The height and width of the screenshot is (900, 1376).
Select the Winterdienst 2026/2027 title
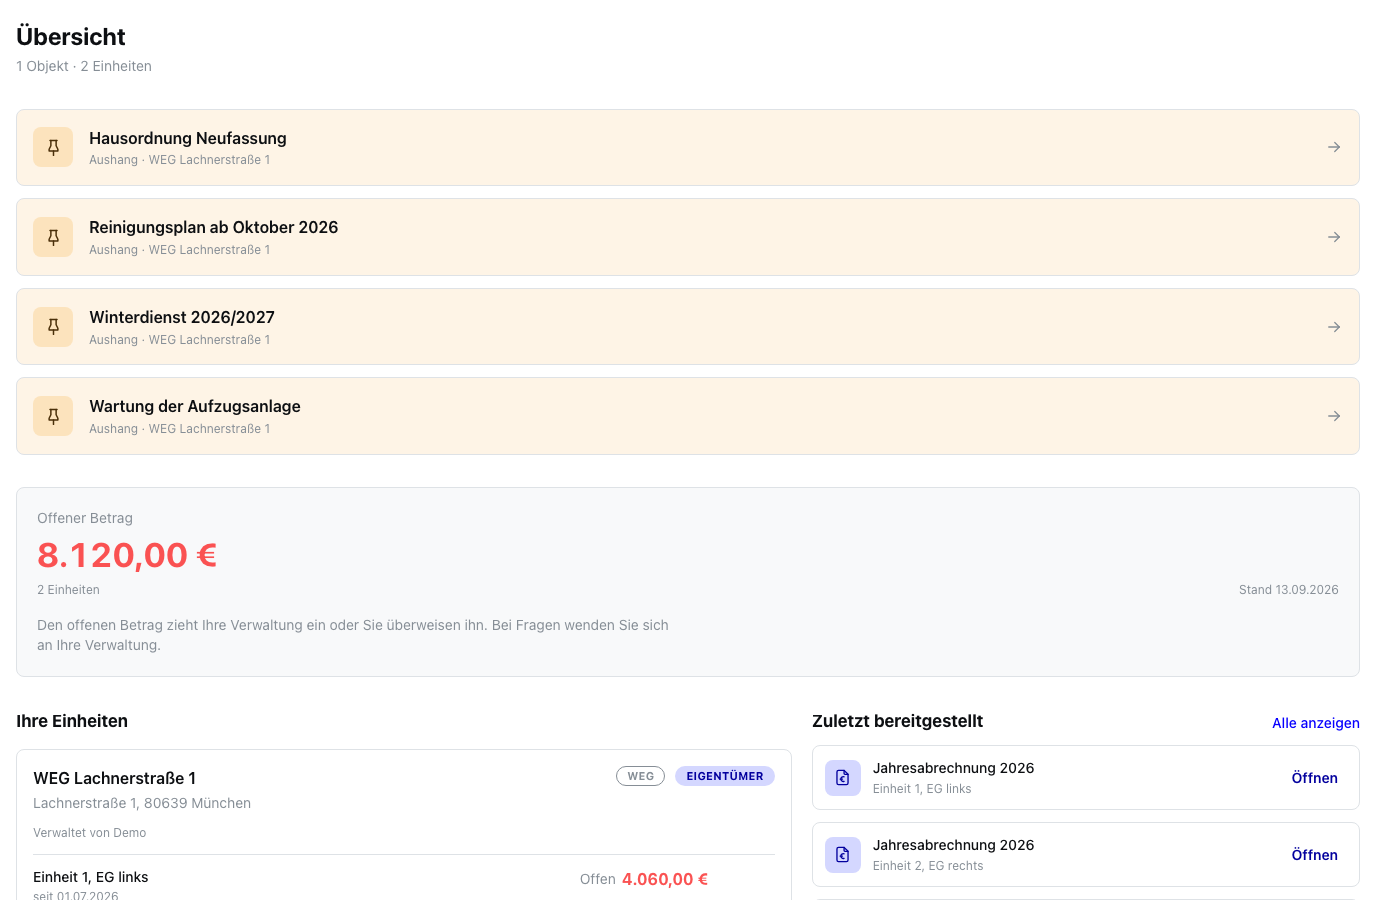182,317
